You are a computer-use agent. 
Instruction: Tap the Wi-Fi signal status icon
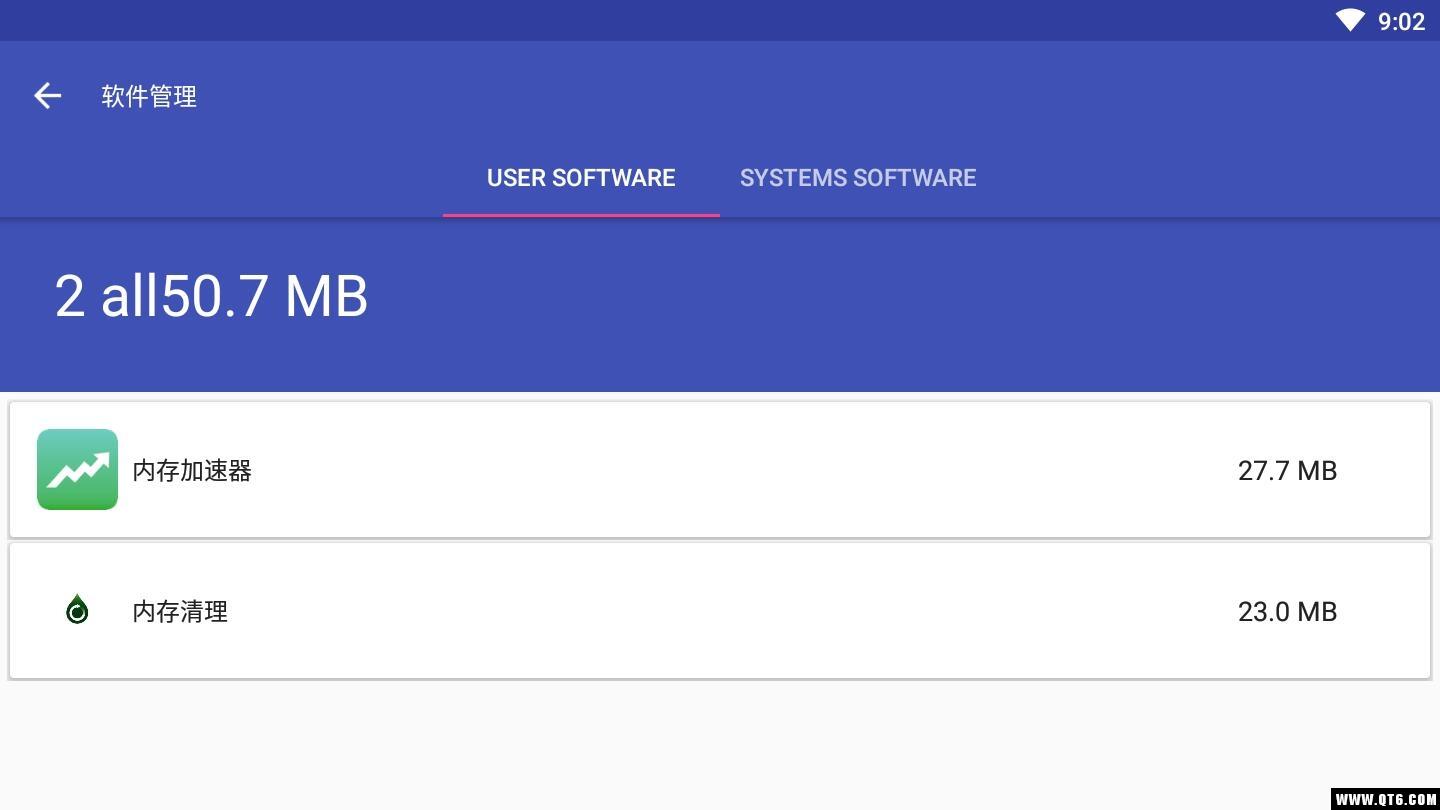click(x=1349, y=20)
